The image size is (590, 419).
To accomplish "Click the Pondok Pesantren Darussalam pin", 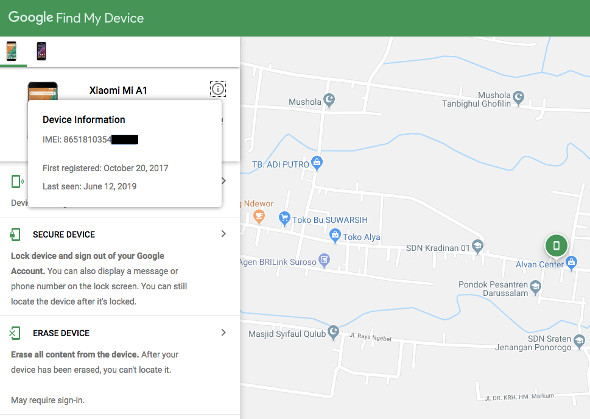I will point(535,288).
